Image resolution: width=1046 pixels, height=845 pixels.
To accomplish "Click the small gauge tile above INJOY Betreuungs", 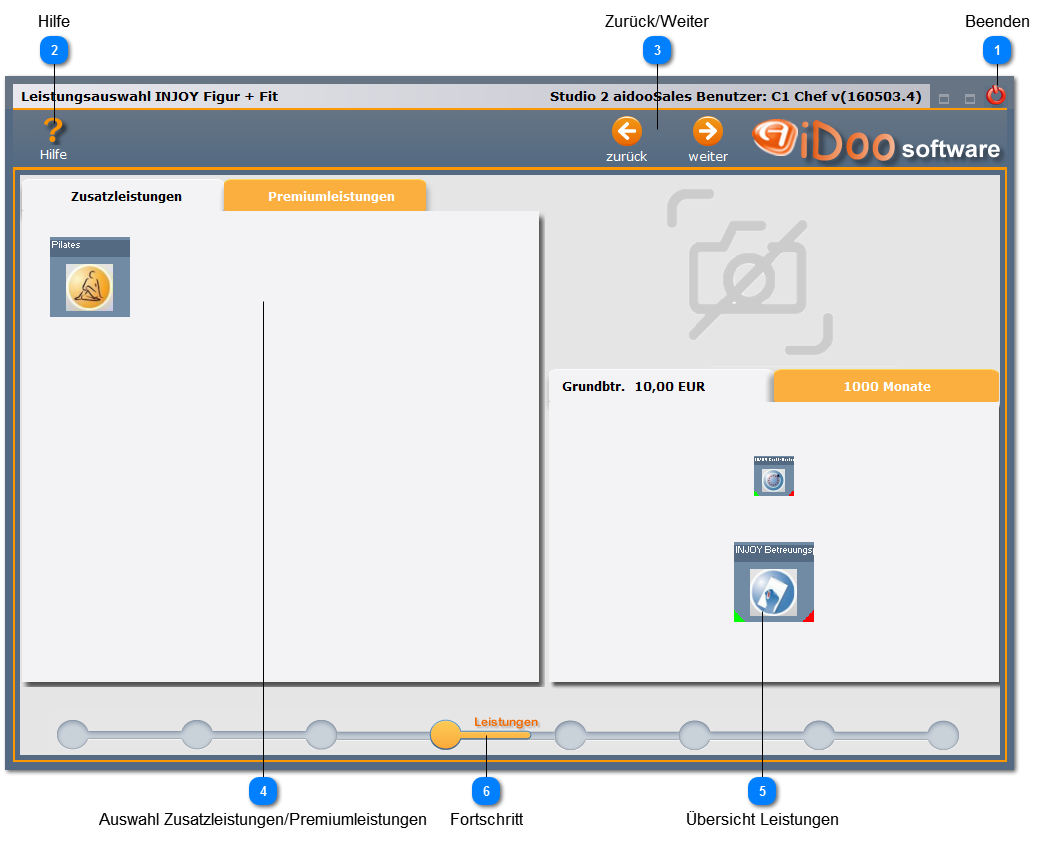I will point(774,476).
